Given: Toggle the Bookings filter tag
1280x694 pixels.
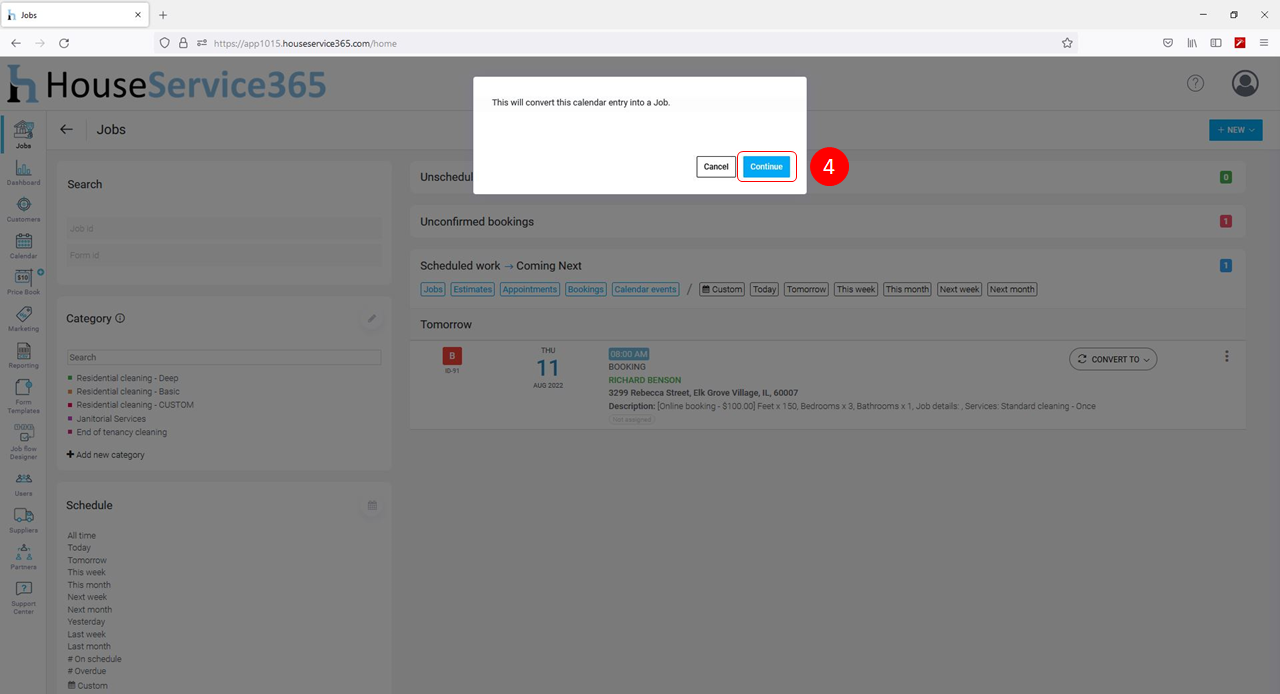Looking at the screenshot, I should pos(585,289).
